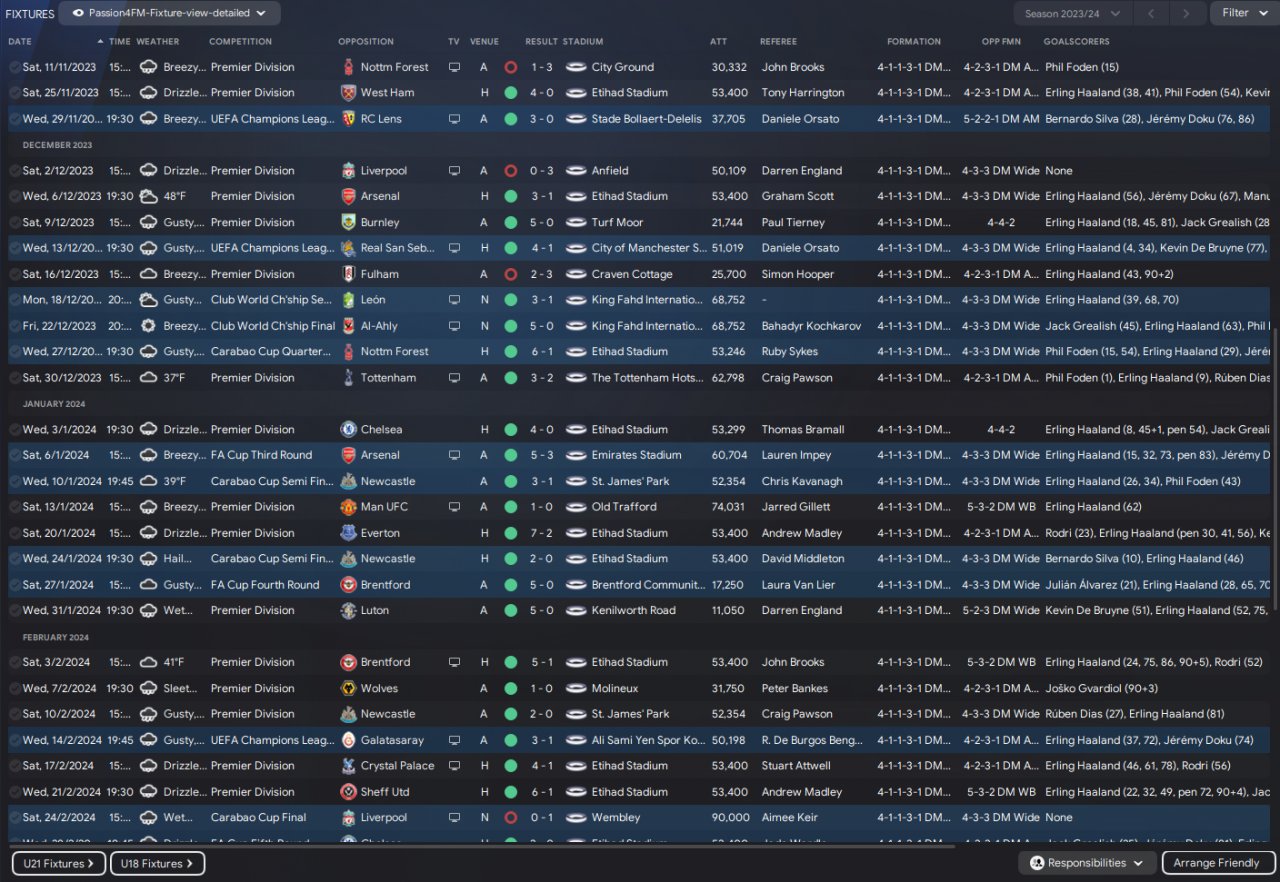Click the stadium icon beside City Ground
The image size is (1280, 882).
tap(575, 67)
